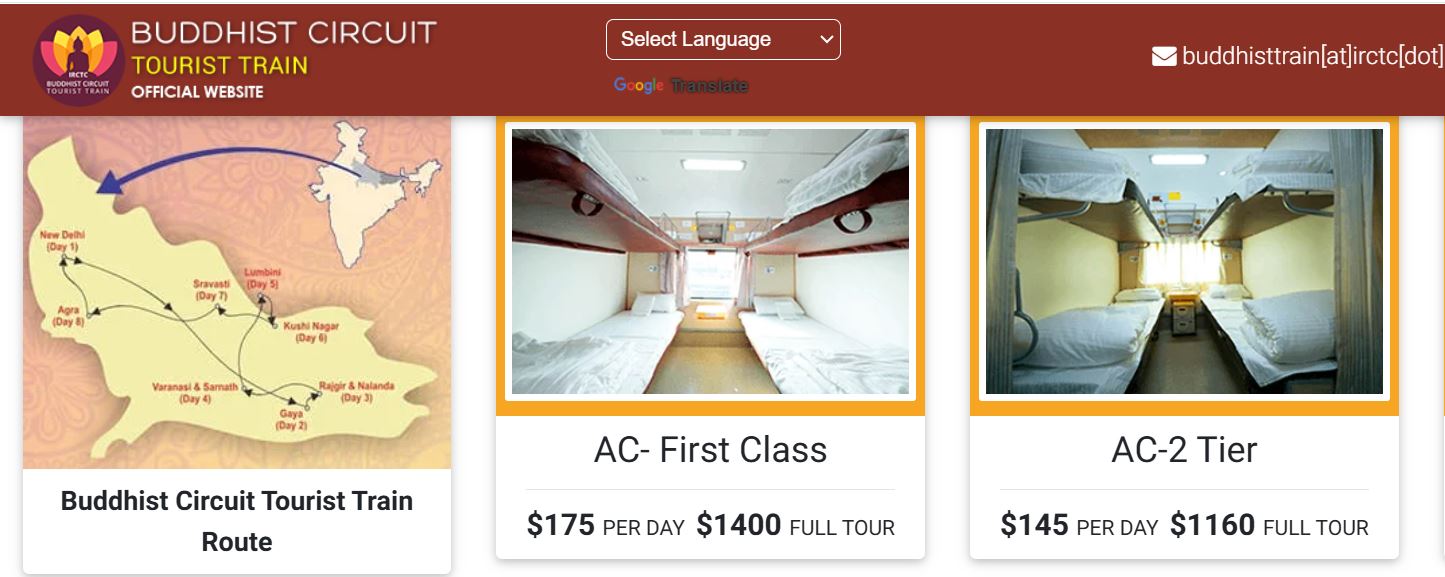Click the buddhisttrain[at]irctc[dot] email address

click(1310, 57)
